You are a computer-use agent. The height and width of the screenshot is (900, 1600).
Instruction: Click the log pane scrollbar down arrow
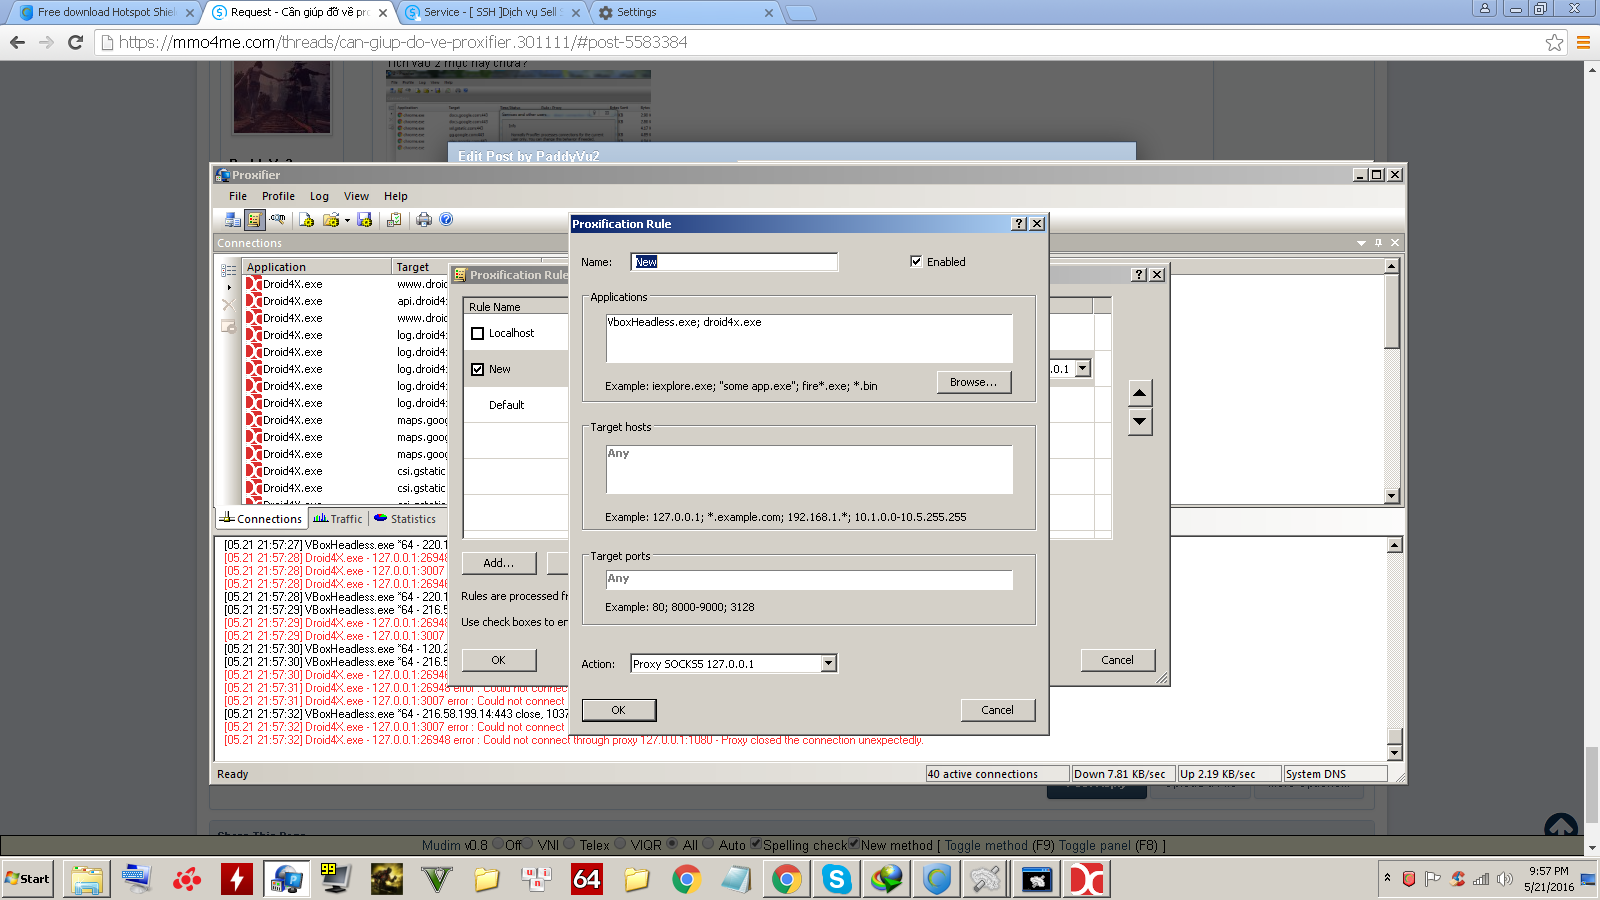point(1395,752)
